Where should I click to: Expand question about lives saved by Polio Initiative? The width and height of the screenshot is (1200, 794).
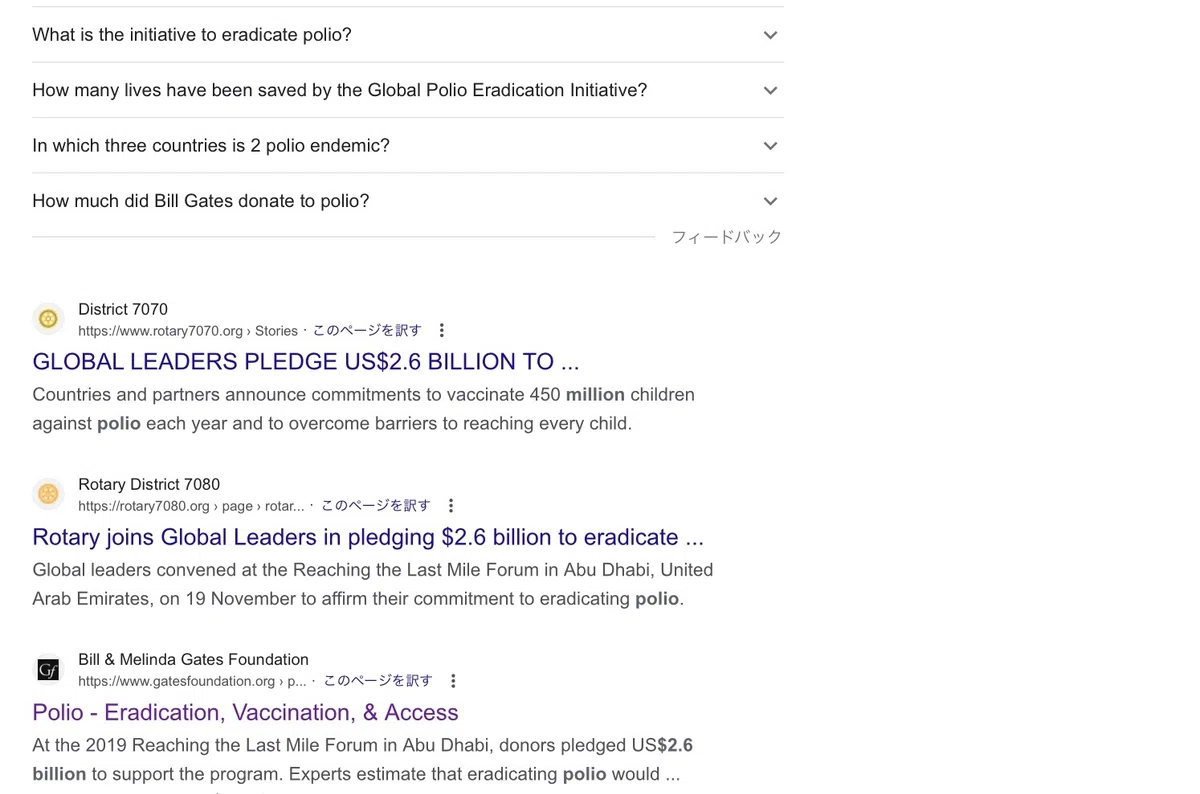tap(407, 90)
